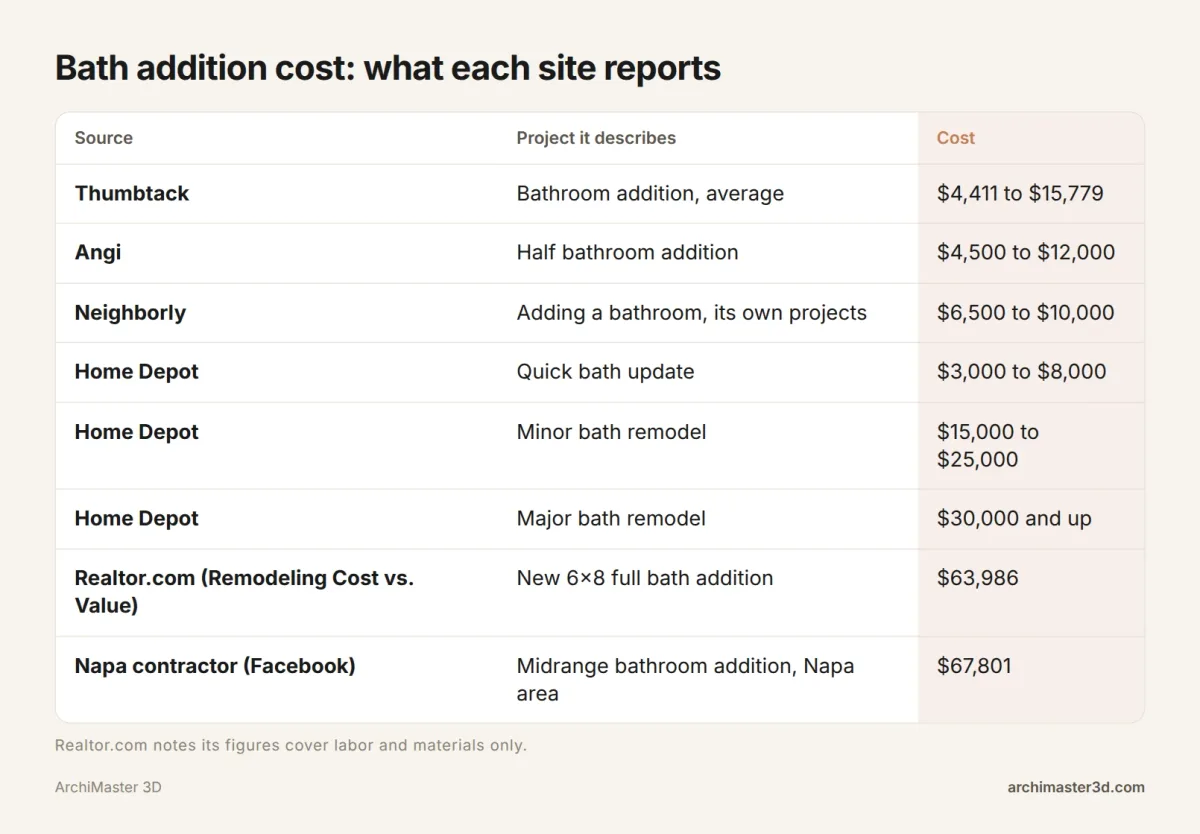Click 'Realtor.com (Remodeling Cost vs. Value)' cell
Viewport: 1200px width, 834px height.
[244, 592]
